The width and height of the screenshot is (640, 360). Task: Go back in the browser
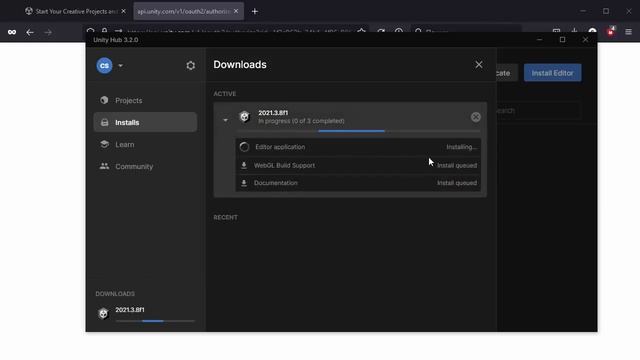pos(30,32)
